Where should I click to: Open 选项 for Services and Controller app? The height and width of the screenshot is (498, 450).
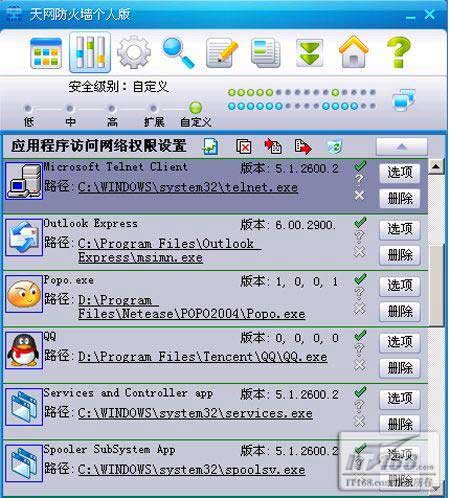tap(399, 399)
